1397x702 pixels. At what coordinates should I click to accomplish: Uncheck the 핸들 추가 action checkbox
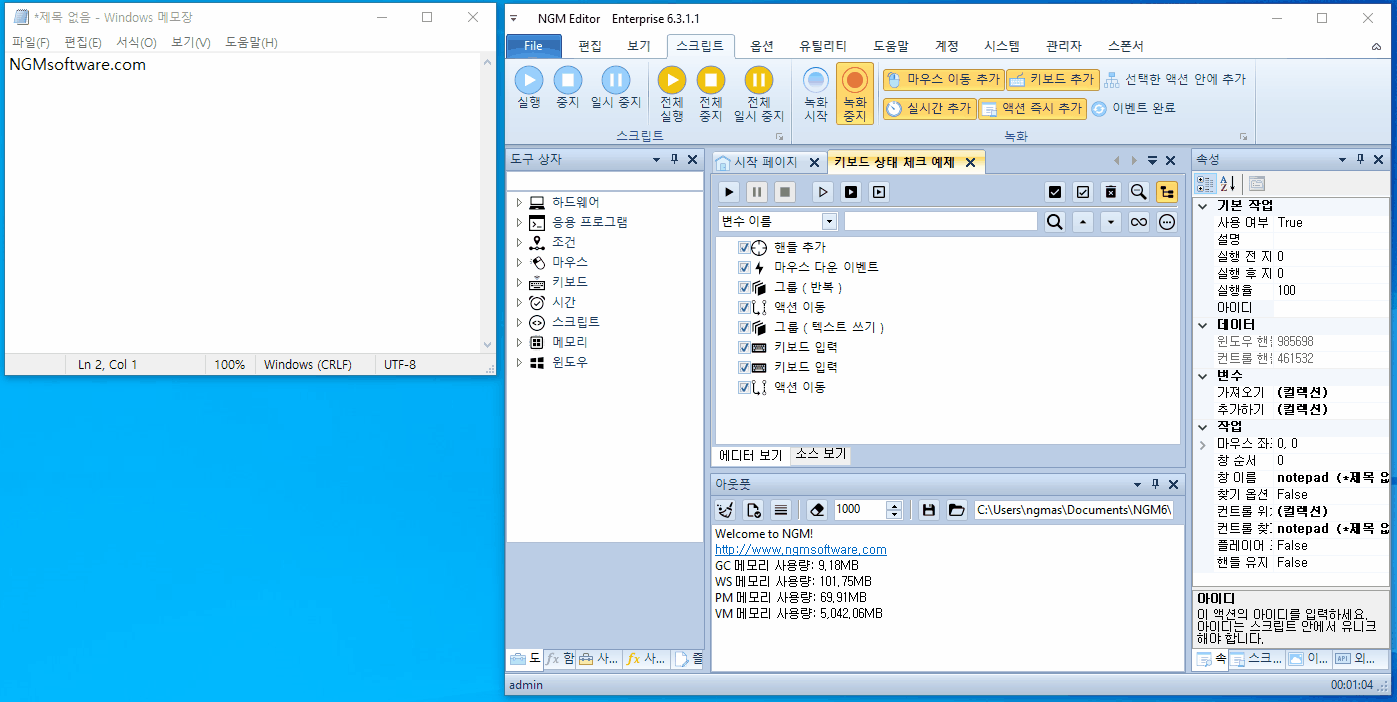[x=744, y=247]
